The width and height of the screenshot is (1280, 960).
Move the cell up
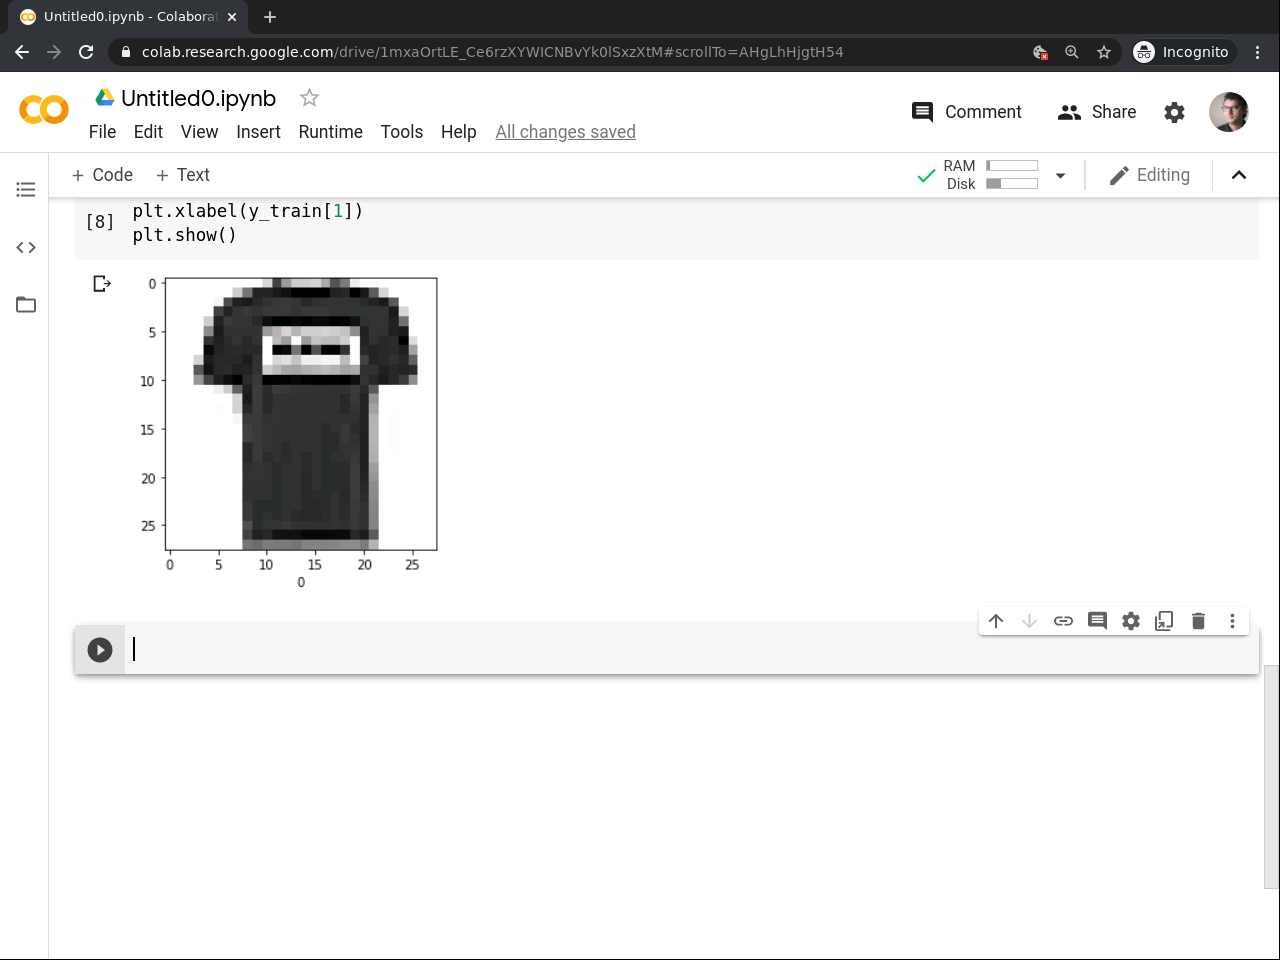[996, 621]
